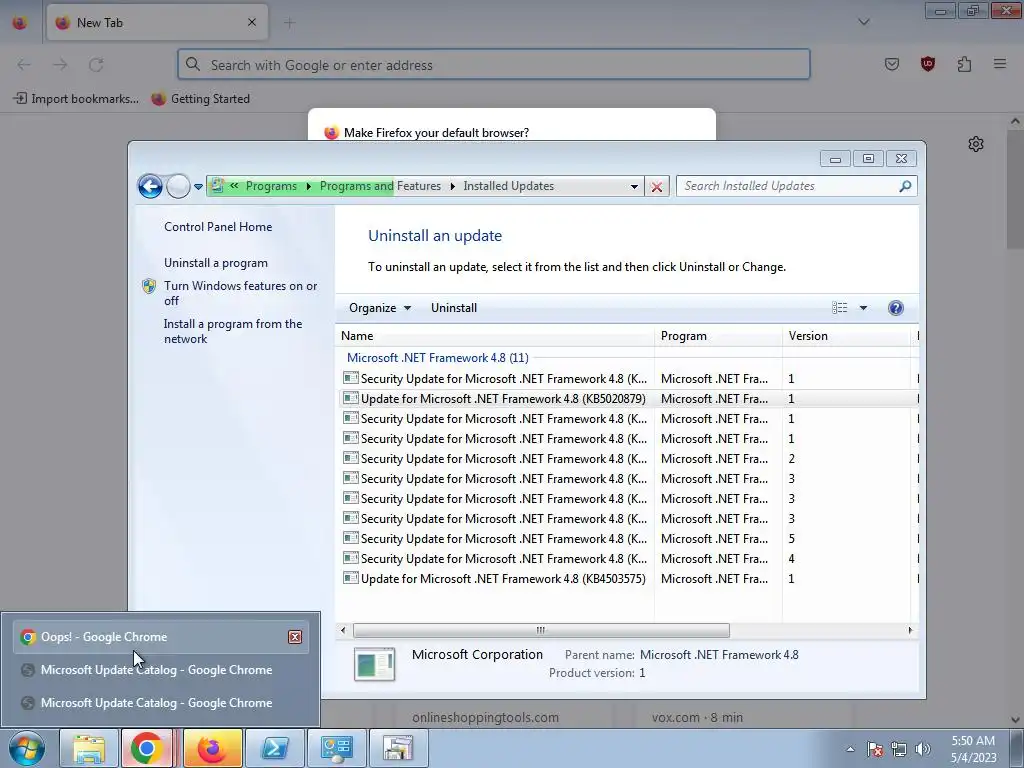
Task: Open Install a program from the network
Action: [x=233, y=331]
